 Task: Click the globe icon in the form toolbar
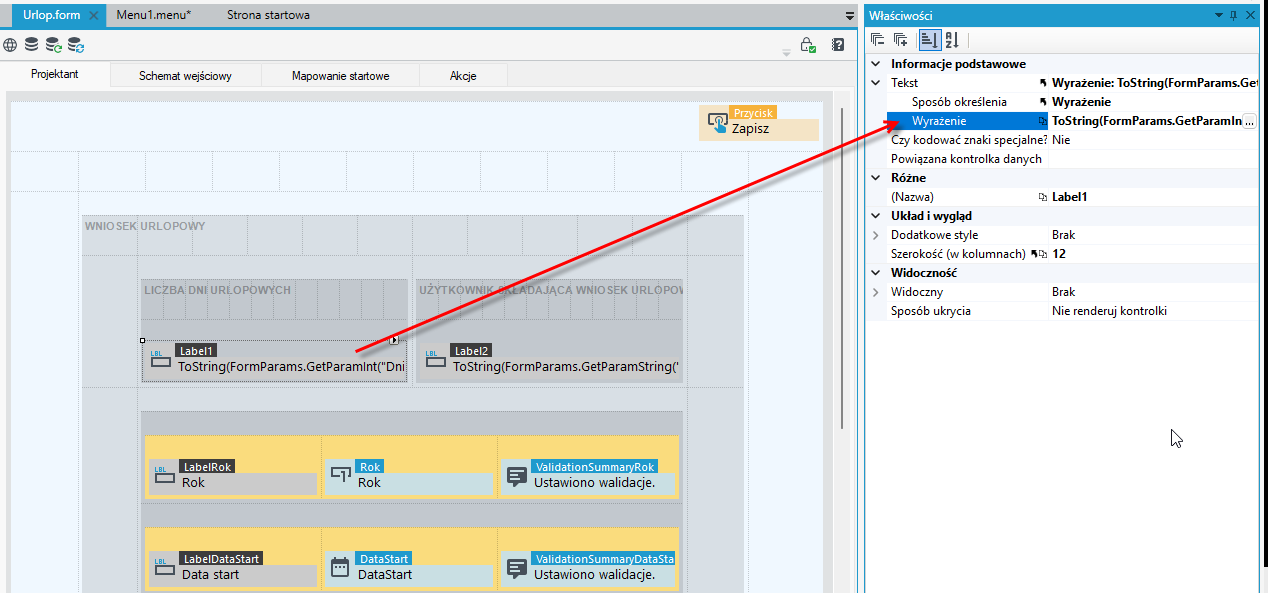pos(10,45)
